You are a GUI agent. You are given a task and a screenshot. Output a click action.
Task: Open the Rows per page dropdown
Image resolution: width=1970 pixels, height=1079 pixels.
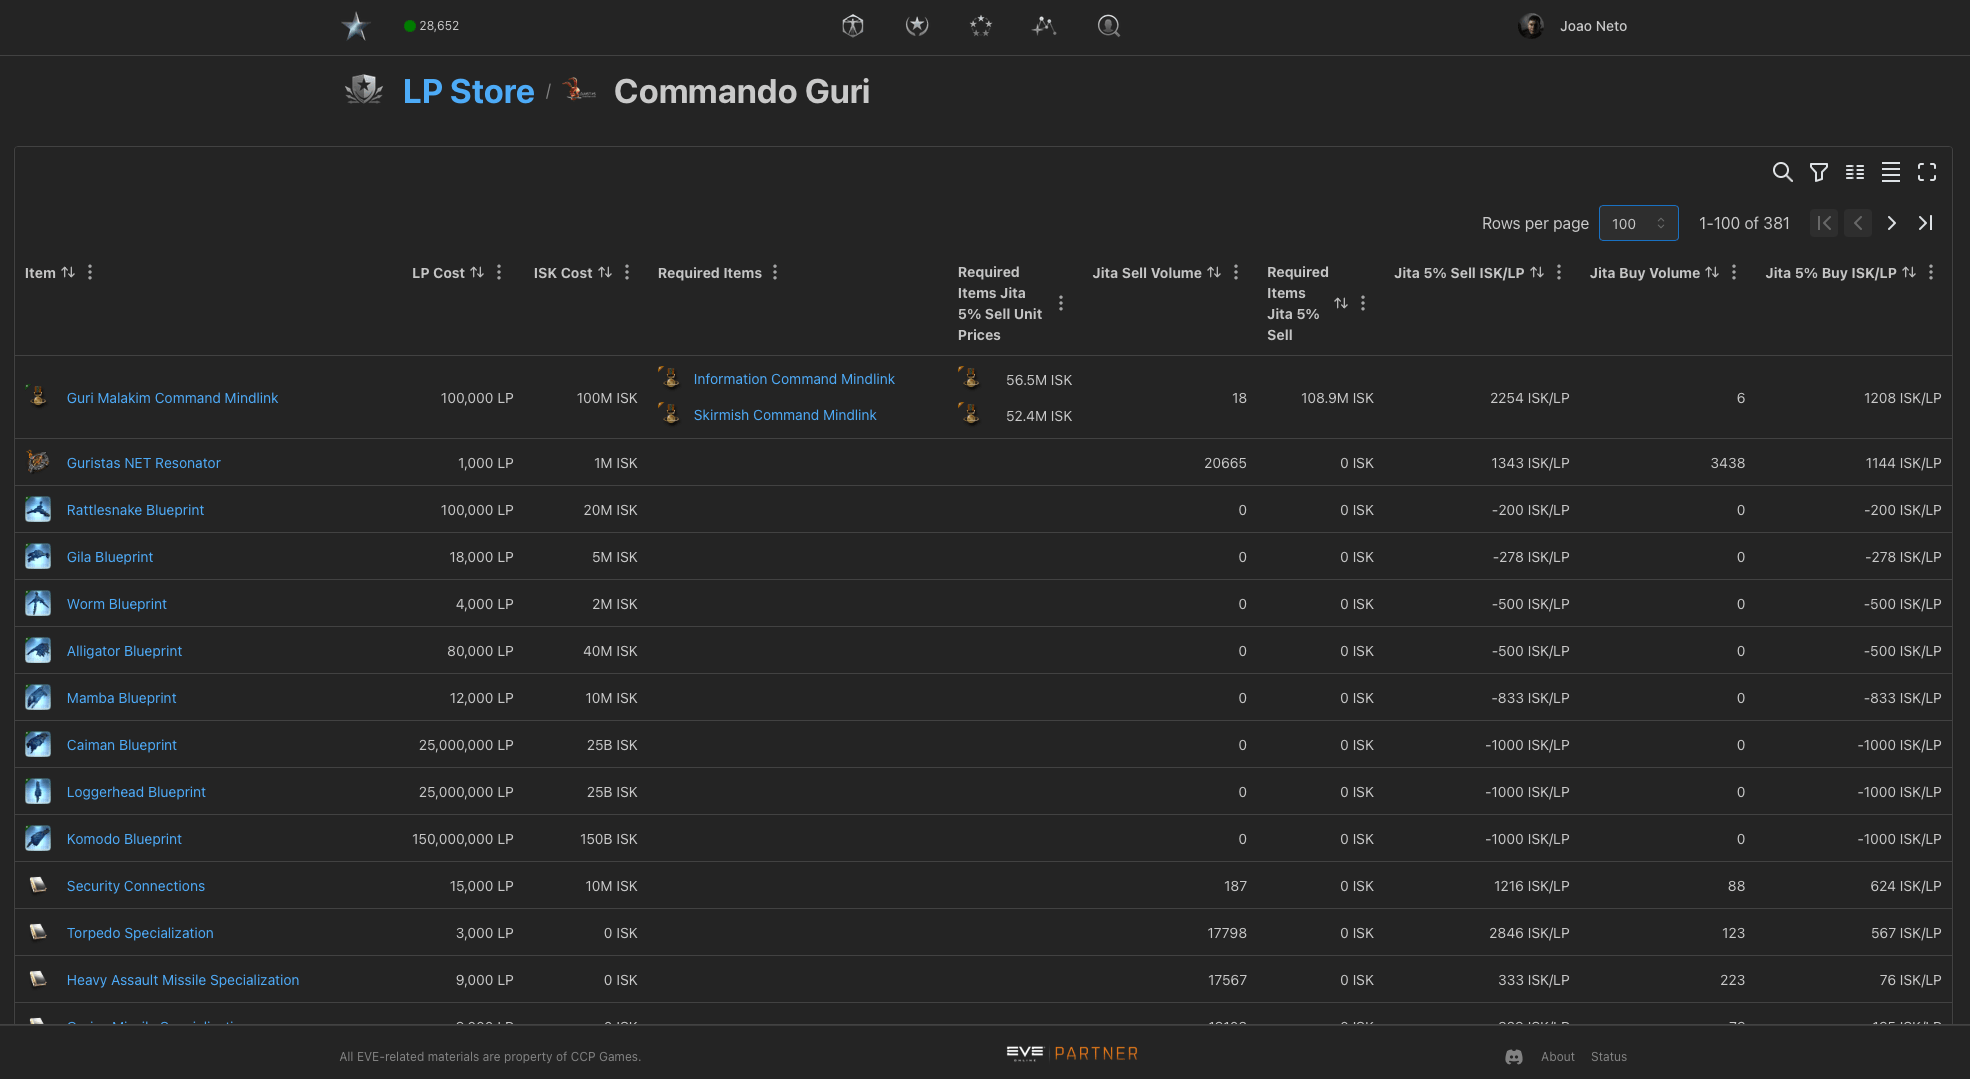coord(1638,223)
